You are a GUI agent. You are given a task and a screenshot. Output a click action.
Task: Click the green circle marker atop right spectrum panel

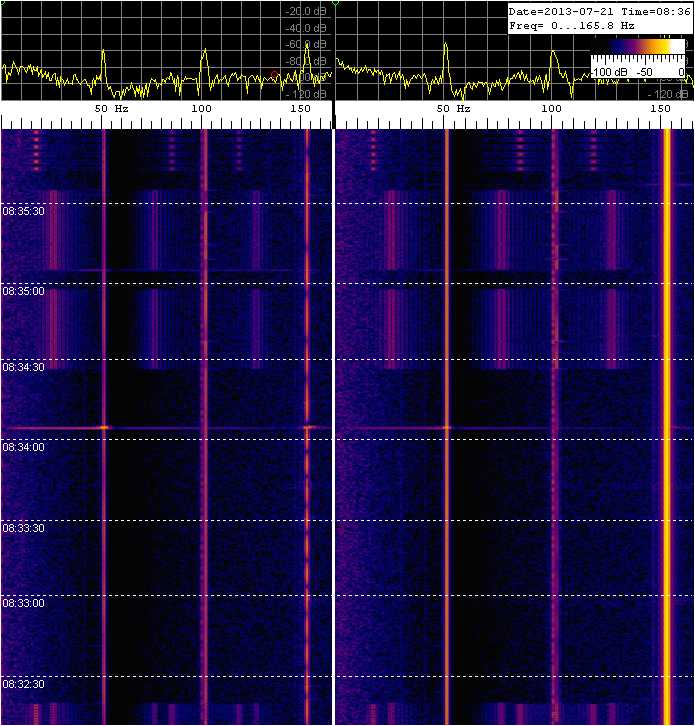pos(337,3)
